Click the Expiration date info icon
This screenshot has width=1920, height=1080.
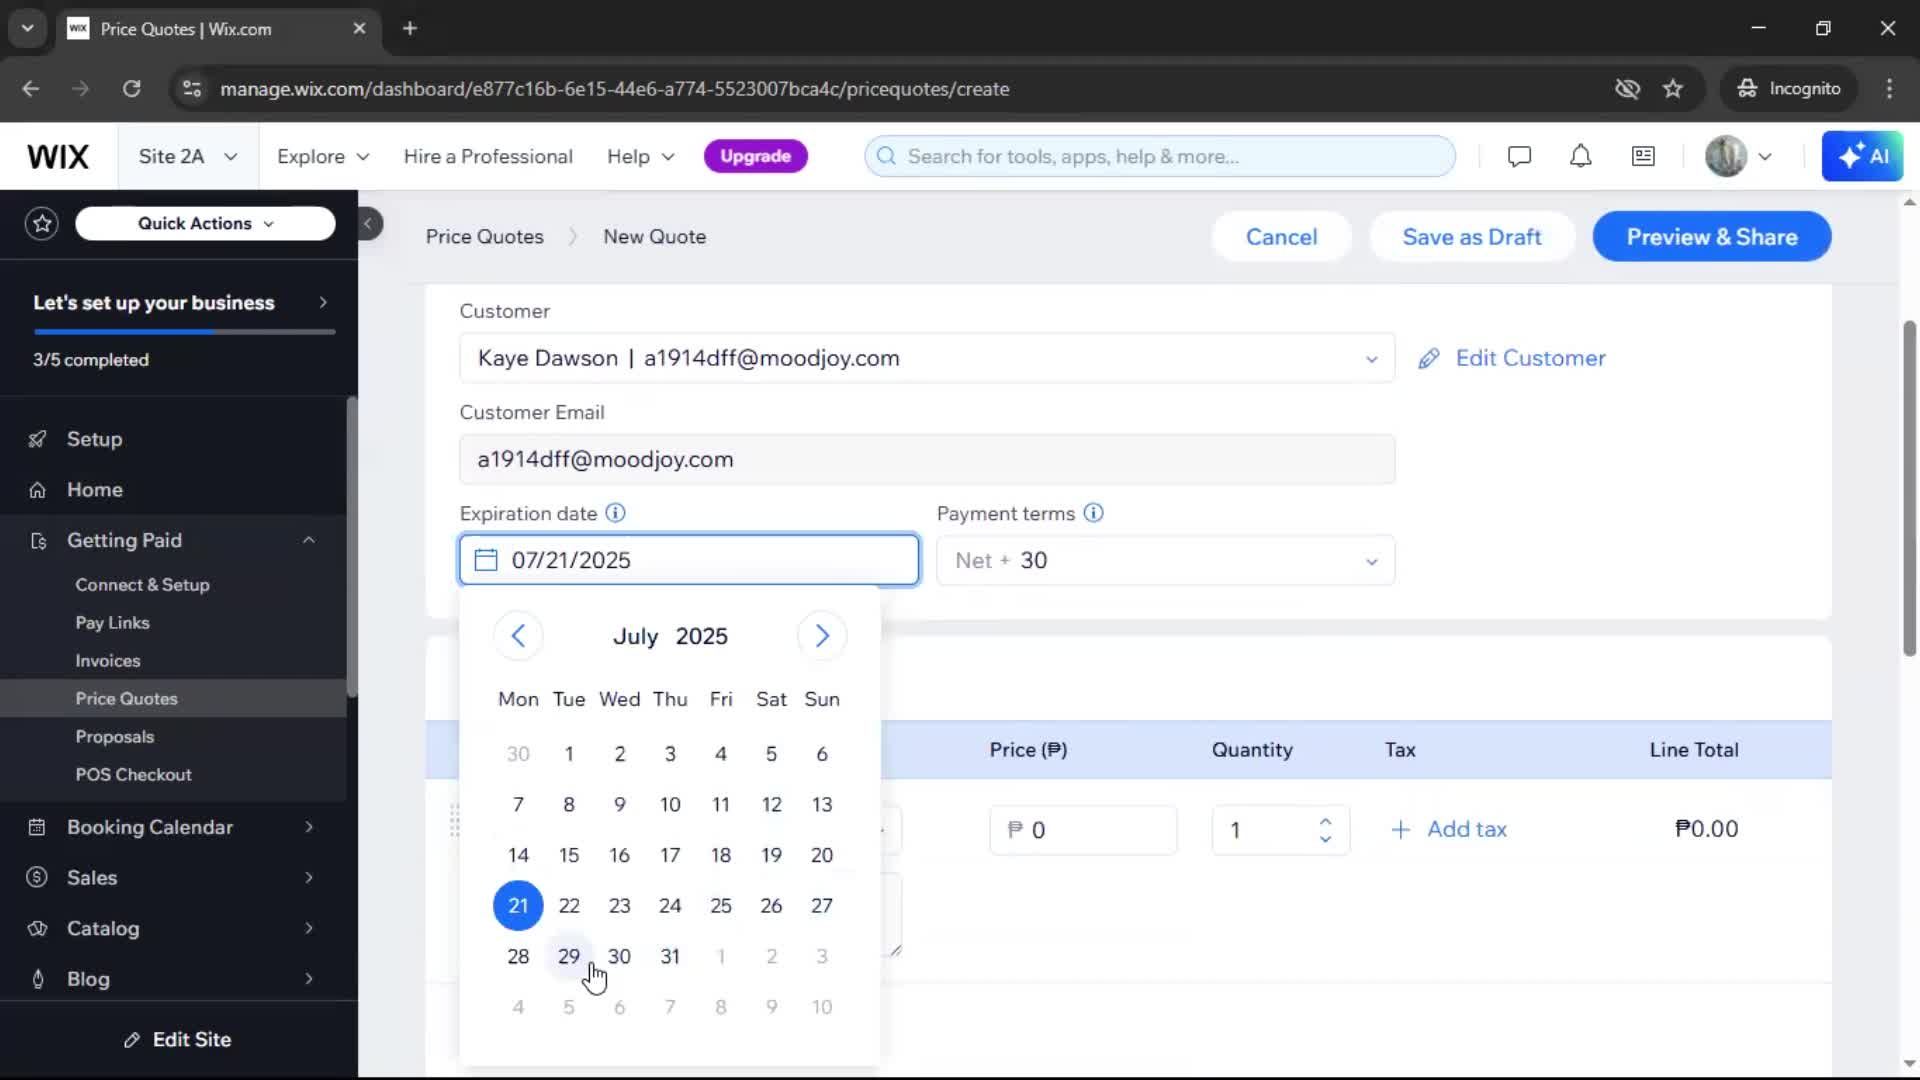616,513
